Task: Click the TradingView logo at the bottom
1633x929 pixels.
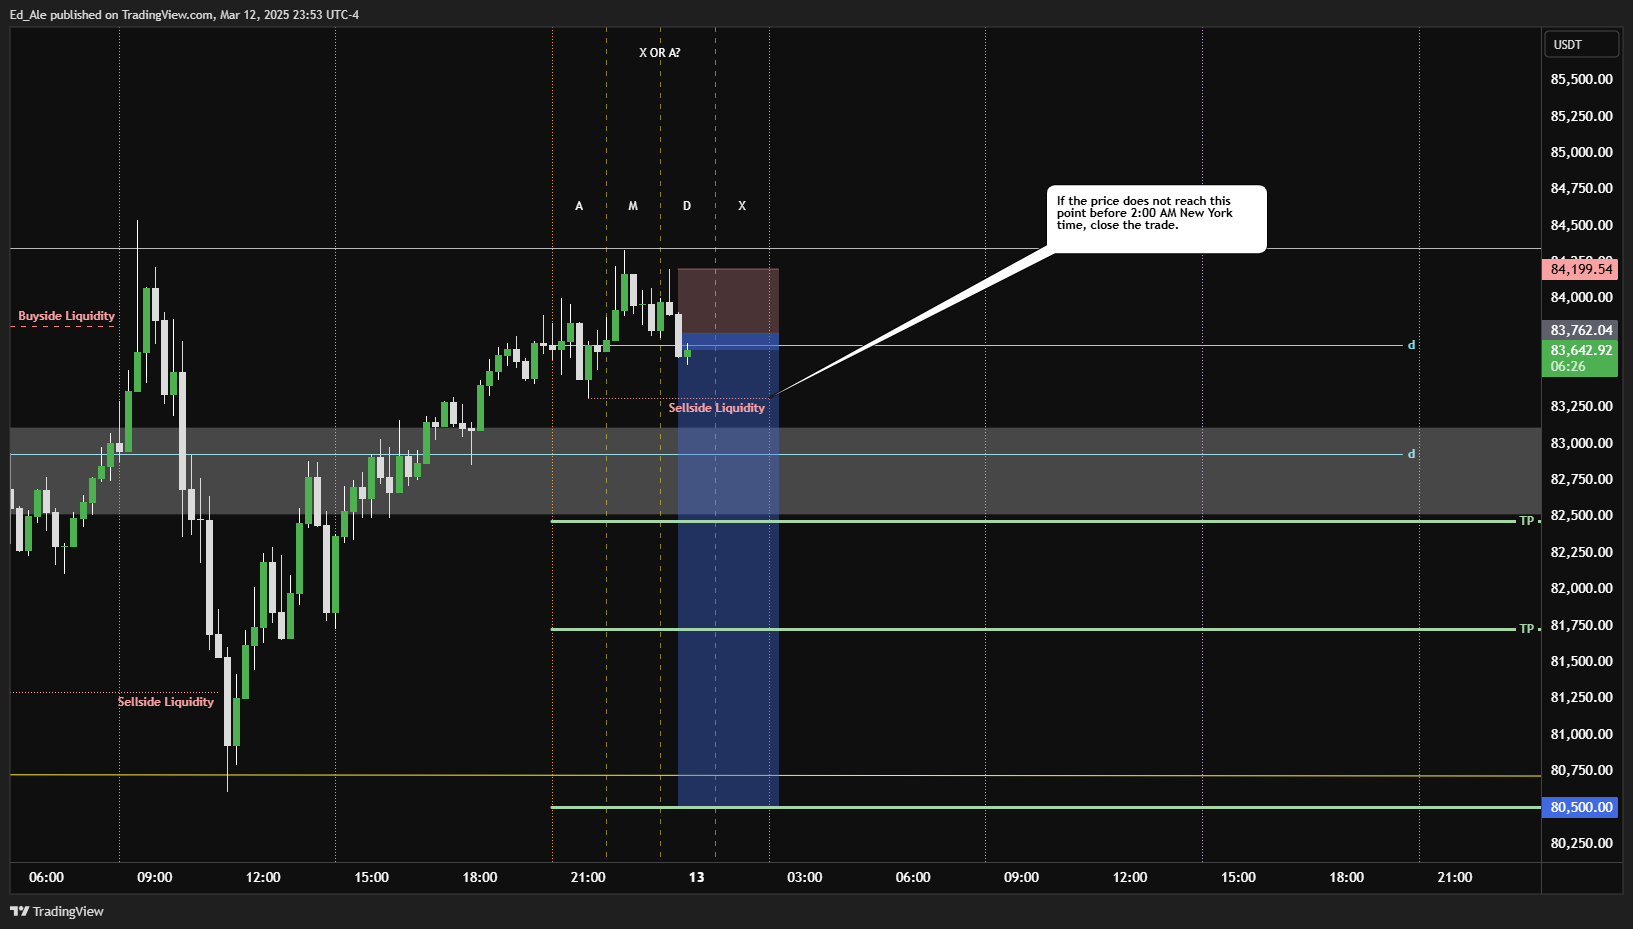Action: (56, 911)
